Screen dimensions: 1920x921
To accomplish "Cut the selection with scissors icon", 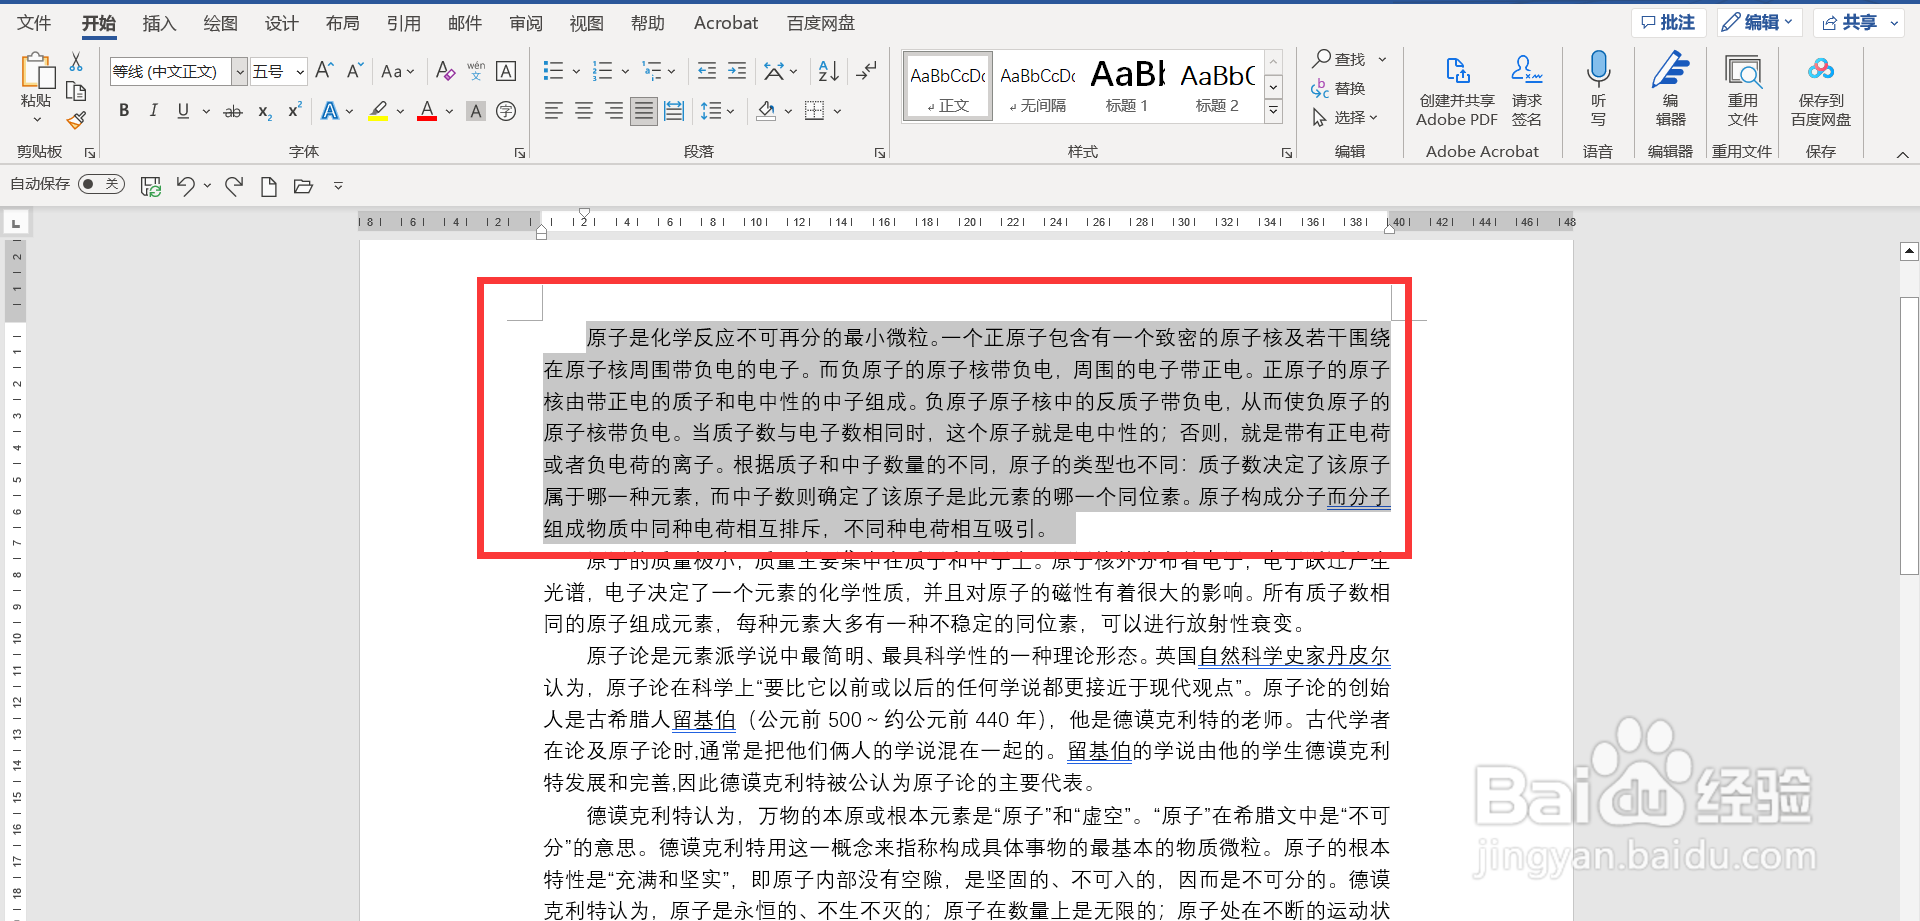I will coord(76,62).
